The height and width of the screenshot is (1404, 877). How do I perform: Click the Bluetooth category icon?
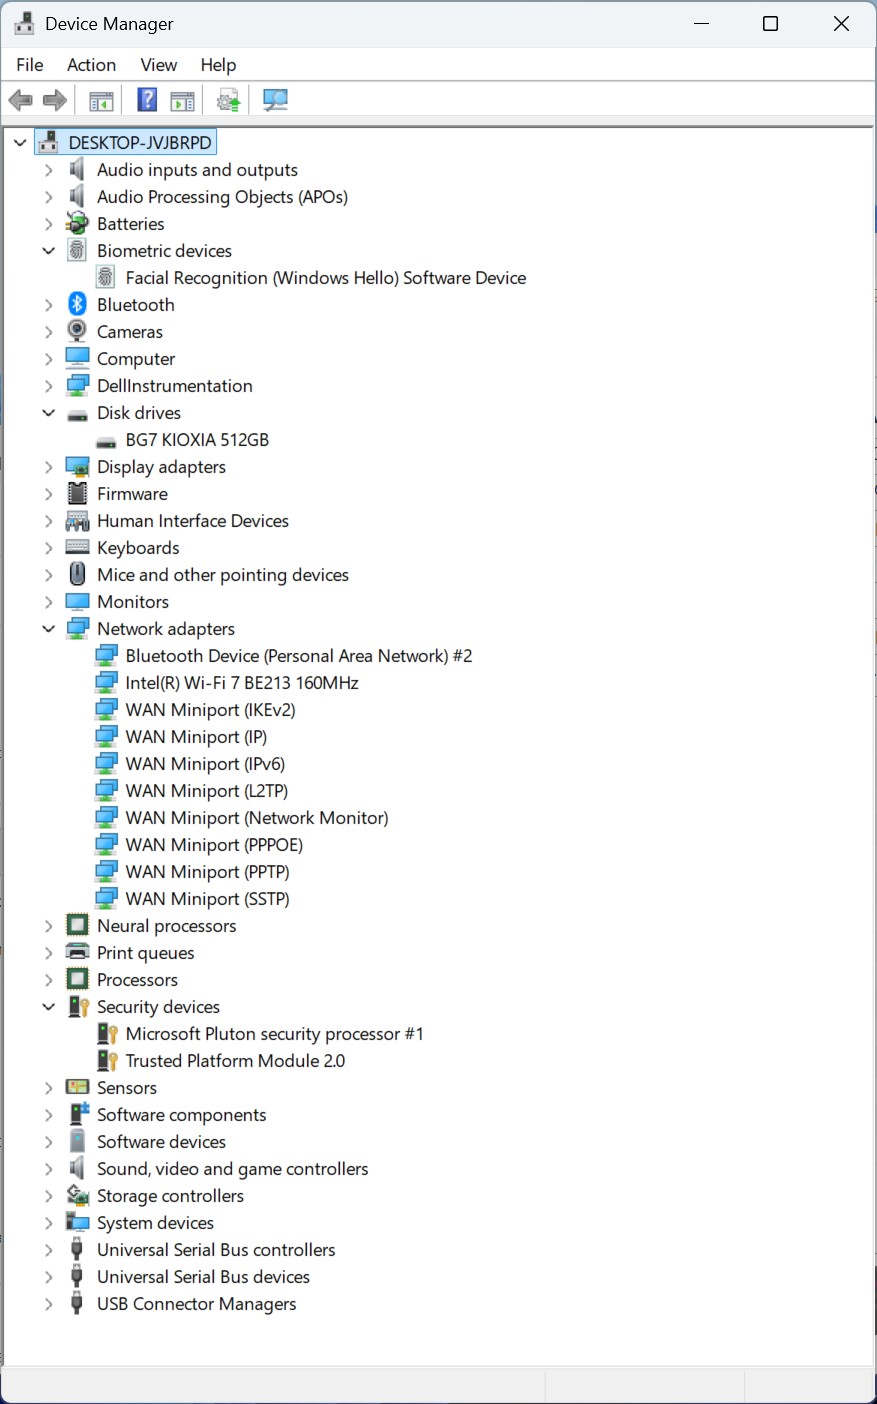(x=77, y=304)
